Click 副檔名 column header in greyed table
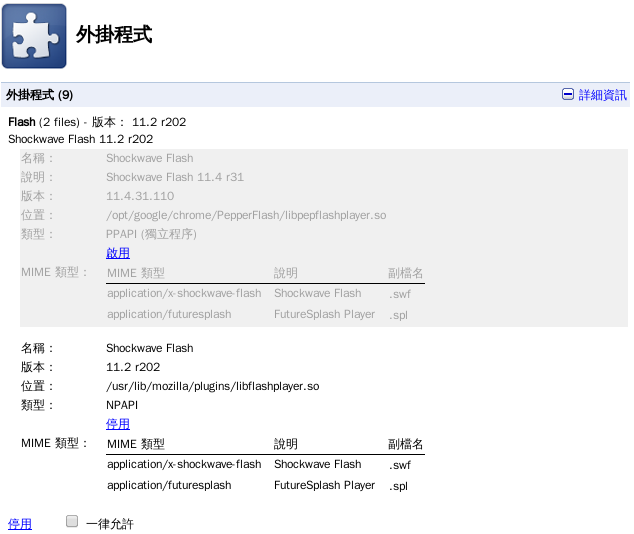Image resolution: width=634 pixels, height=534 pixels. 406,273
